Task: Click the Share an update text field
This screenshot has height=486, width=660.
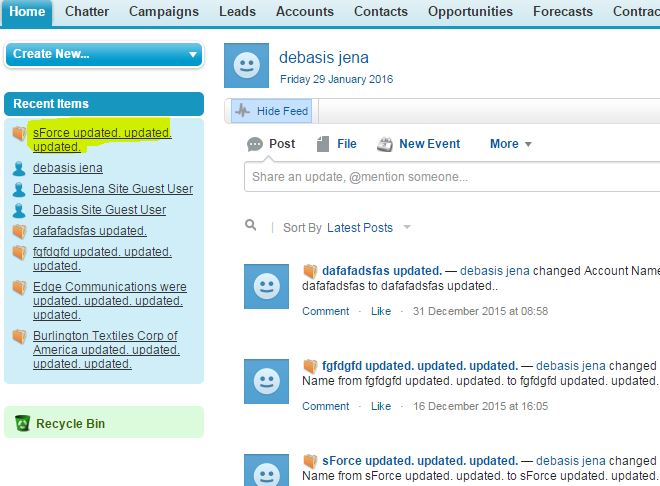Action: 452,177
